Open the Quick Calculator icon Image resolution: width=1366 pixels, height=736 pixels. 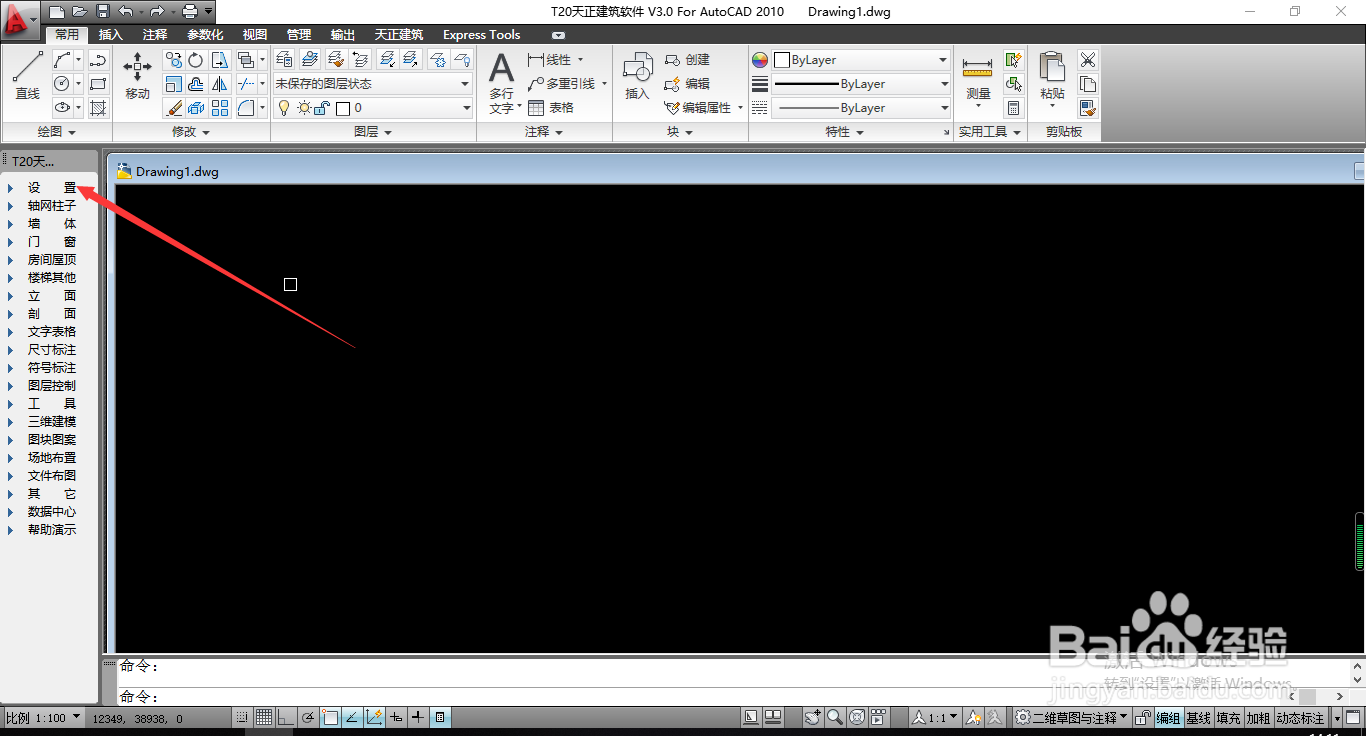pos(1014,108)
